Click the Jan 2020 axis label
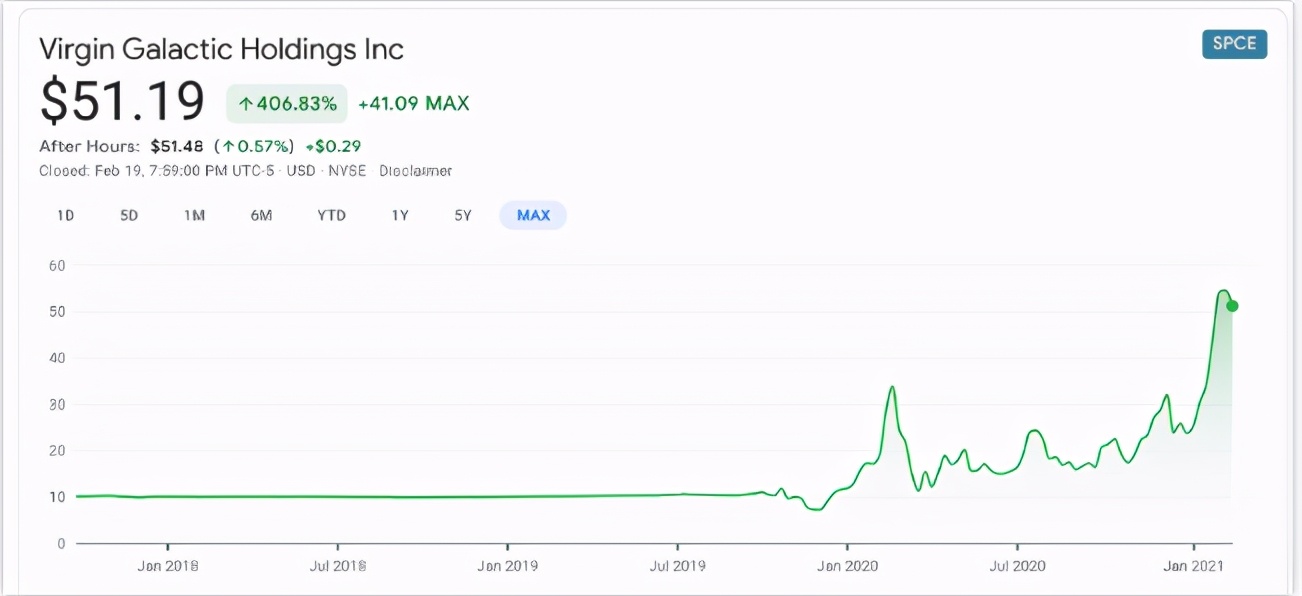The height and width of the screenshot is (596, 1302). [847, 566]
